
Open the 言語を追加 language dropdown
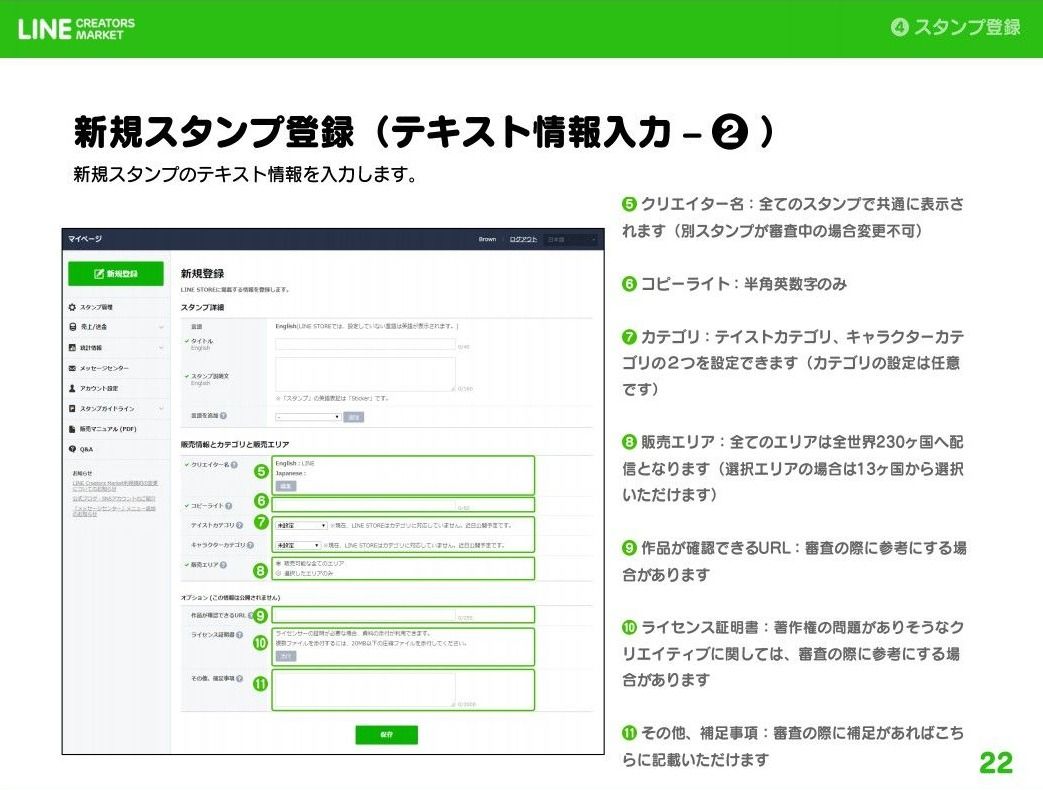(308, 417)
